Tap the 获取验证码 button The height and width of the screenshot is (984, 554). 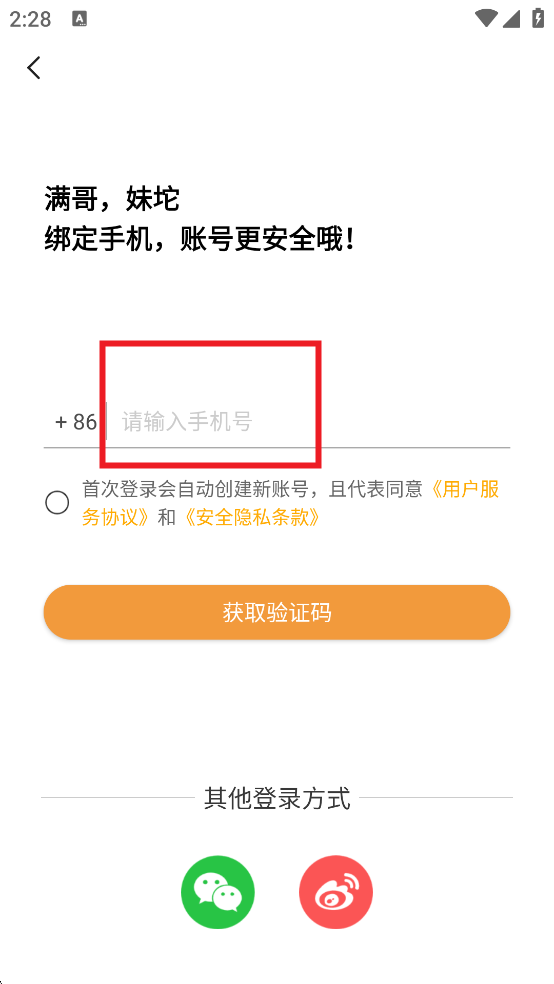[x=277, y=612]
